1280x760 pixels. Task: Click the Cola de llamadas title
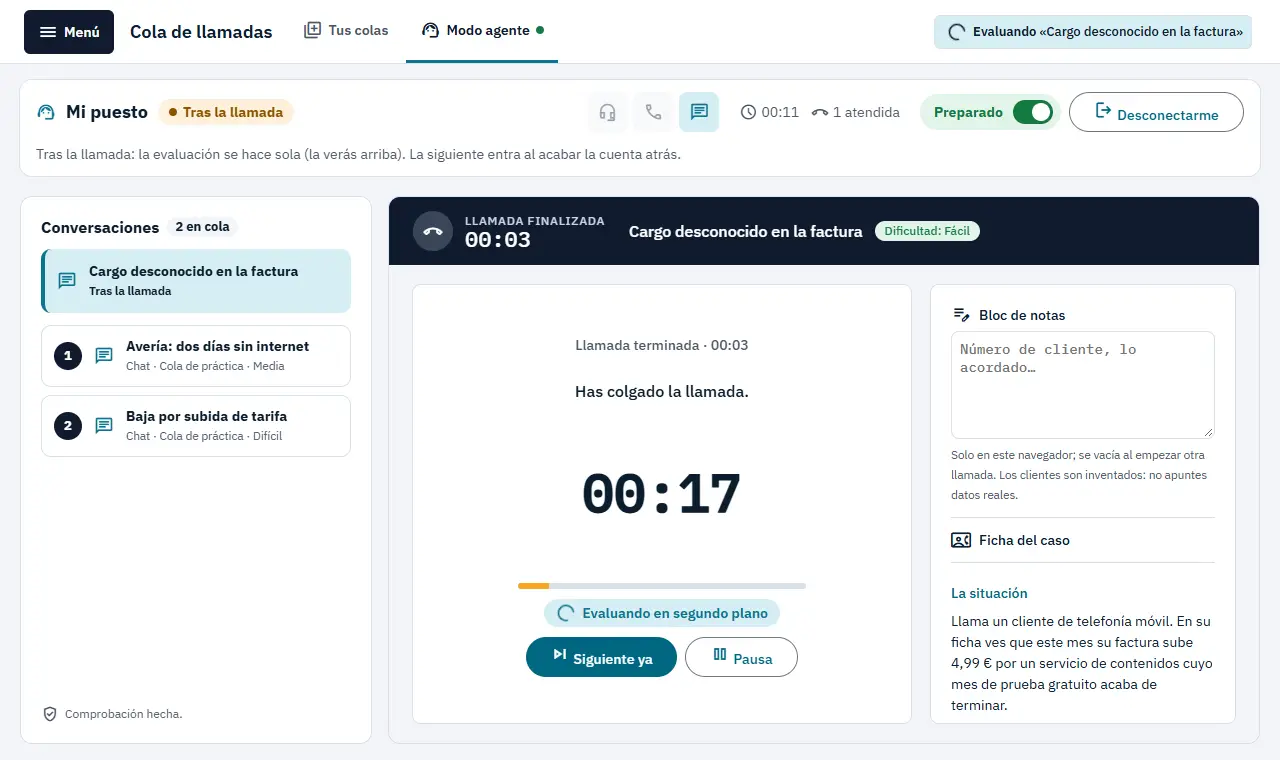201,32
